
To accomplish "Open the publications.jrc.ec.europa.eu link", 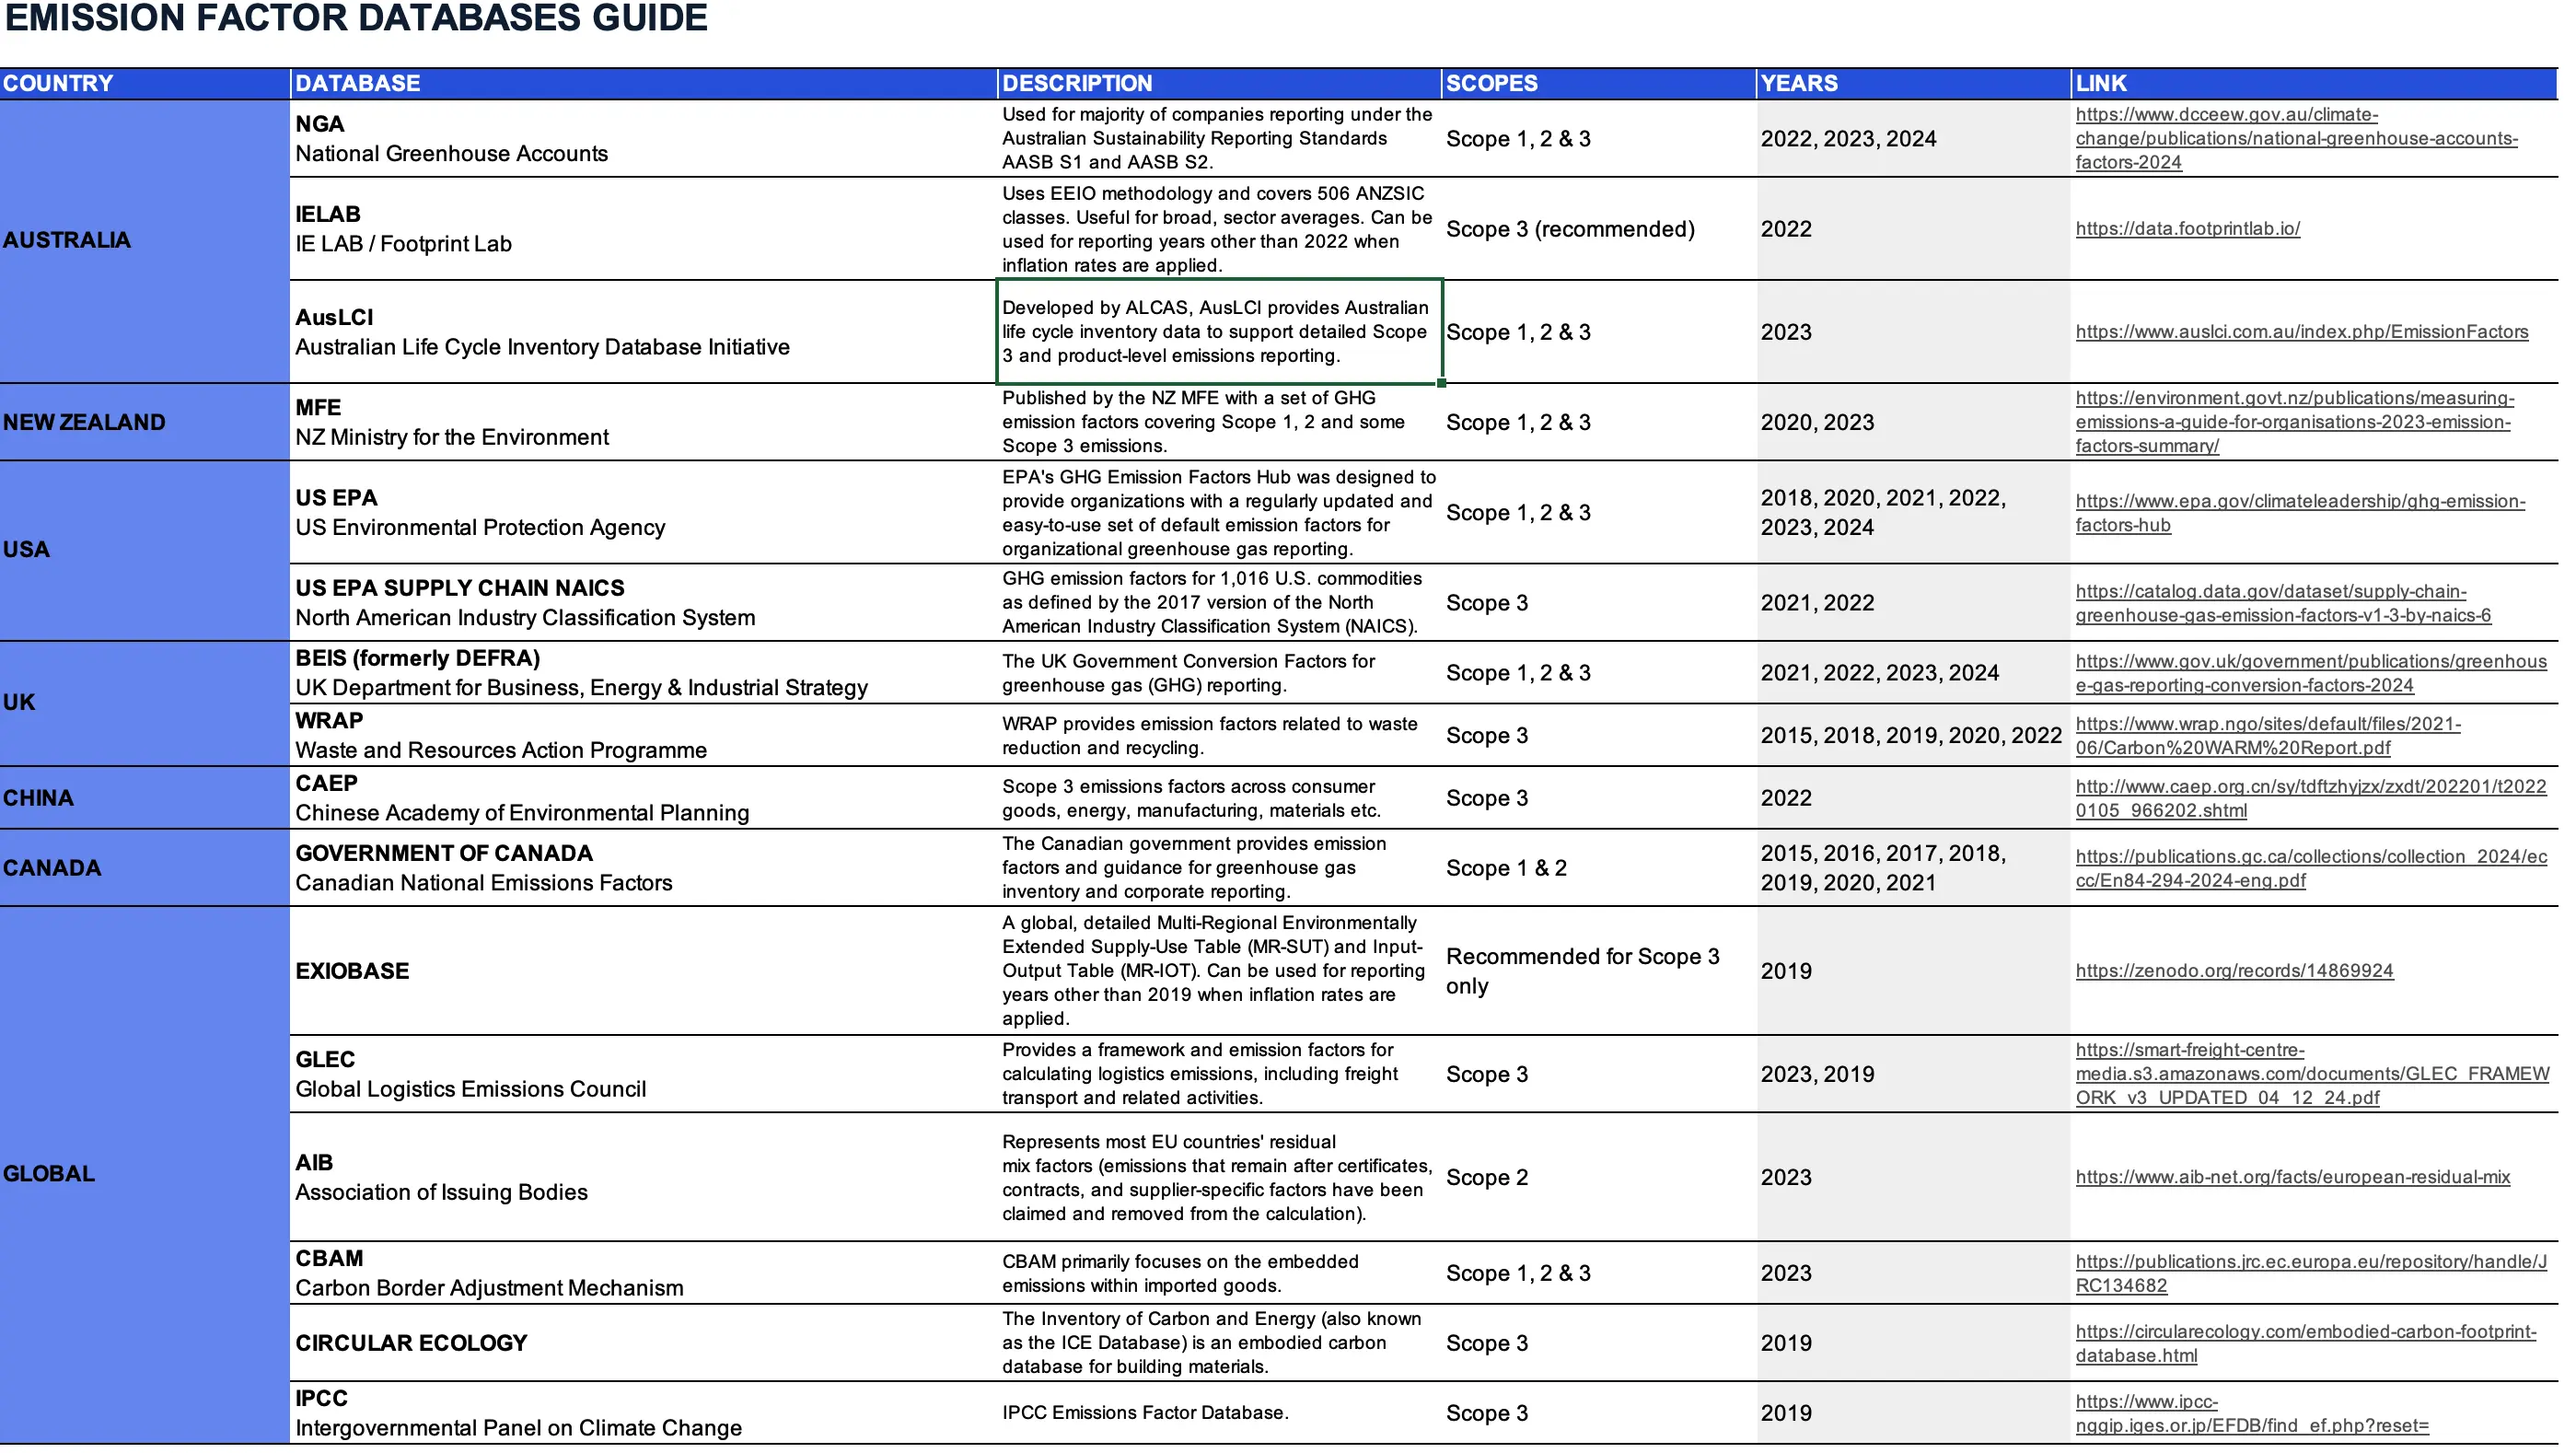I will (x=2311, y=1273).
